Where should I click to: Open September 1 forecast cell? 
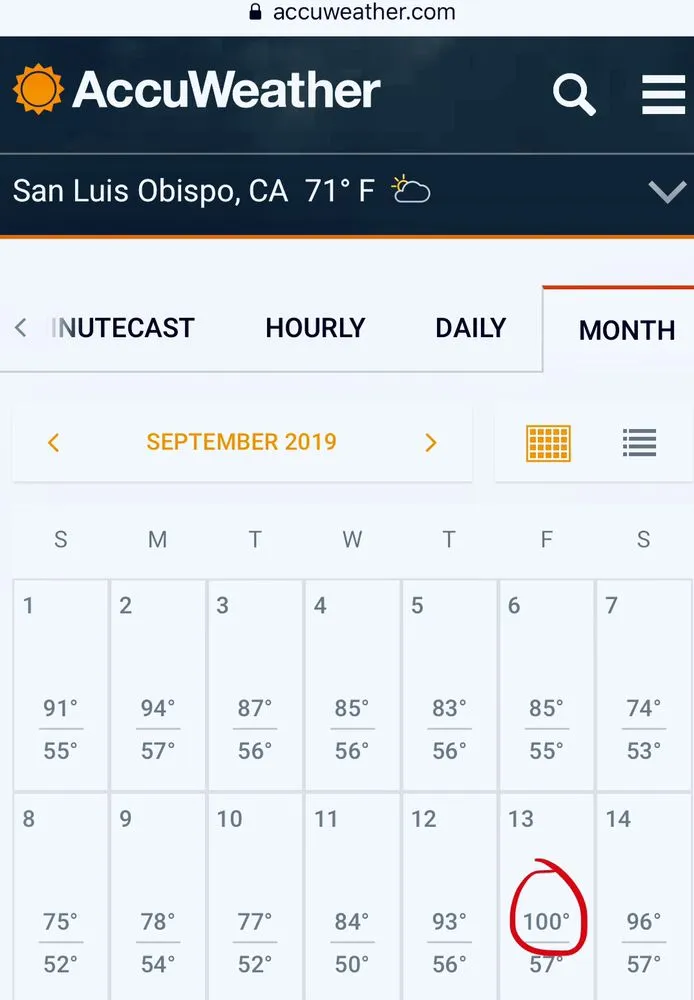coord(60,684)
